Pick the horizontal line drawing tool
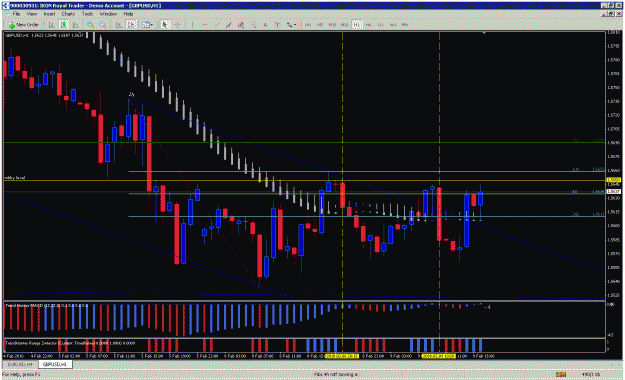625x380 pixels. [x=204, y=25]
